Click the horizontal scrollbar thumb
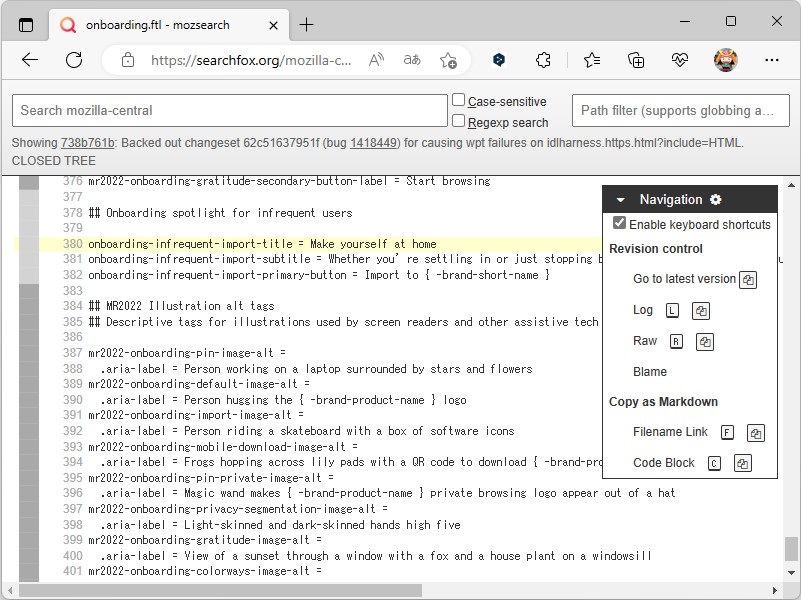This screenshot has width=801, height=600. pos(220,590)
